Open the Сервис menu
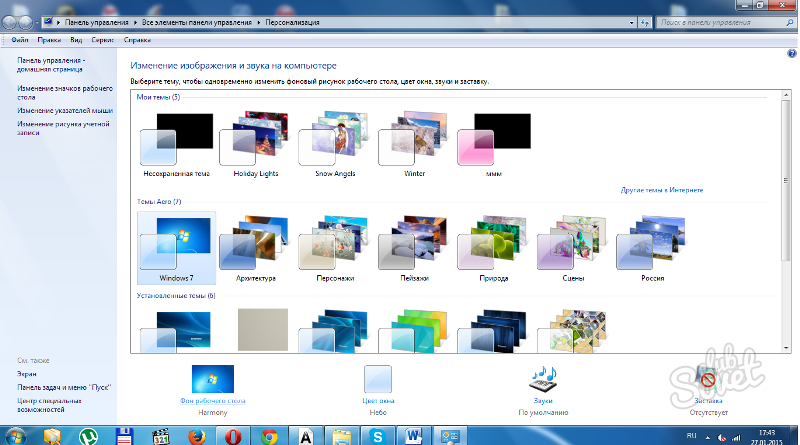 pyautogui.click(x=103, y=41)
